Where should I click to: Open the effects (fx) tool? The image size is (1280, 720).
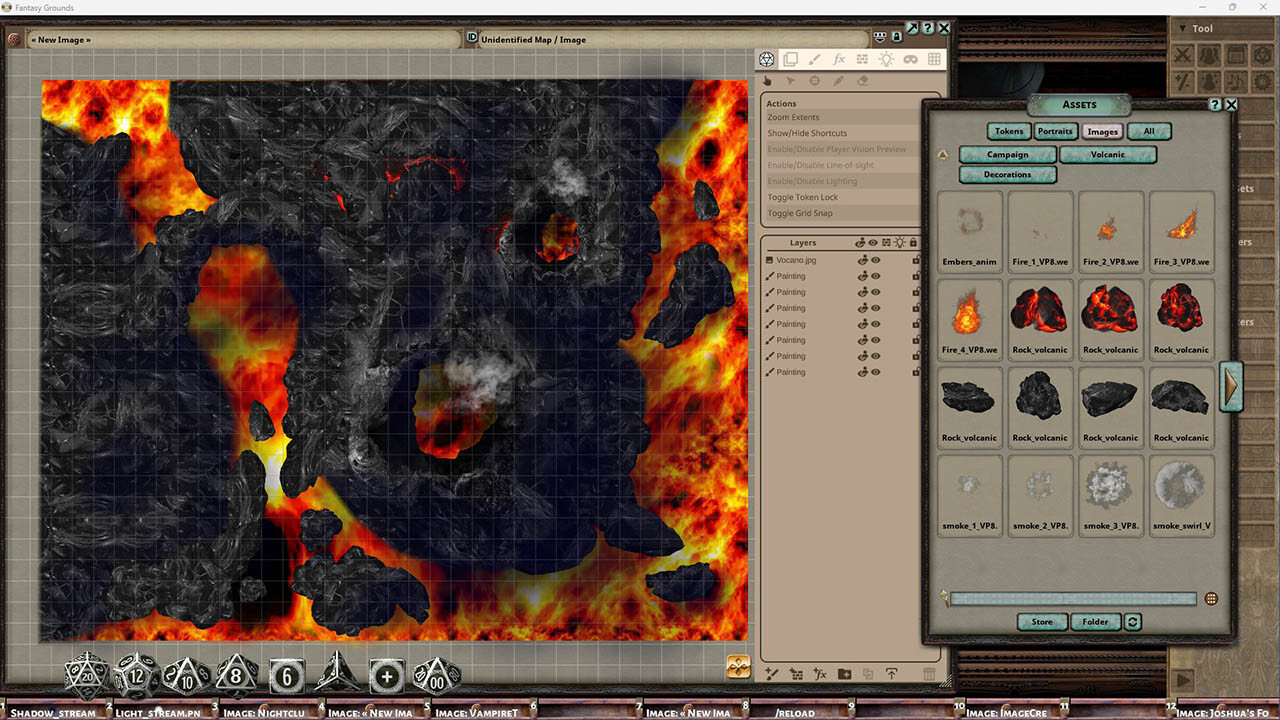point(839,59)
